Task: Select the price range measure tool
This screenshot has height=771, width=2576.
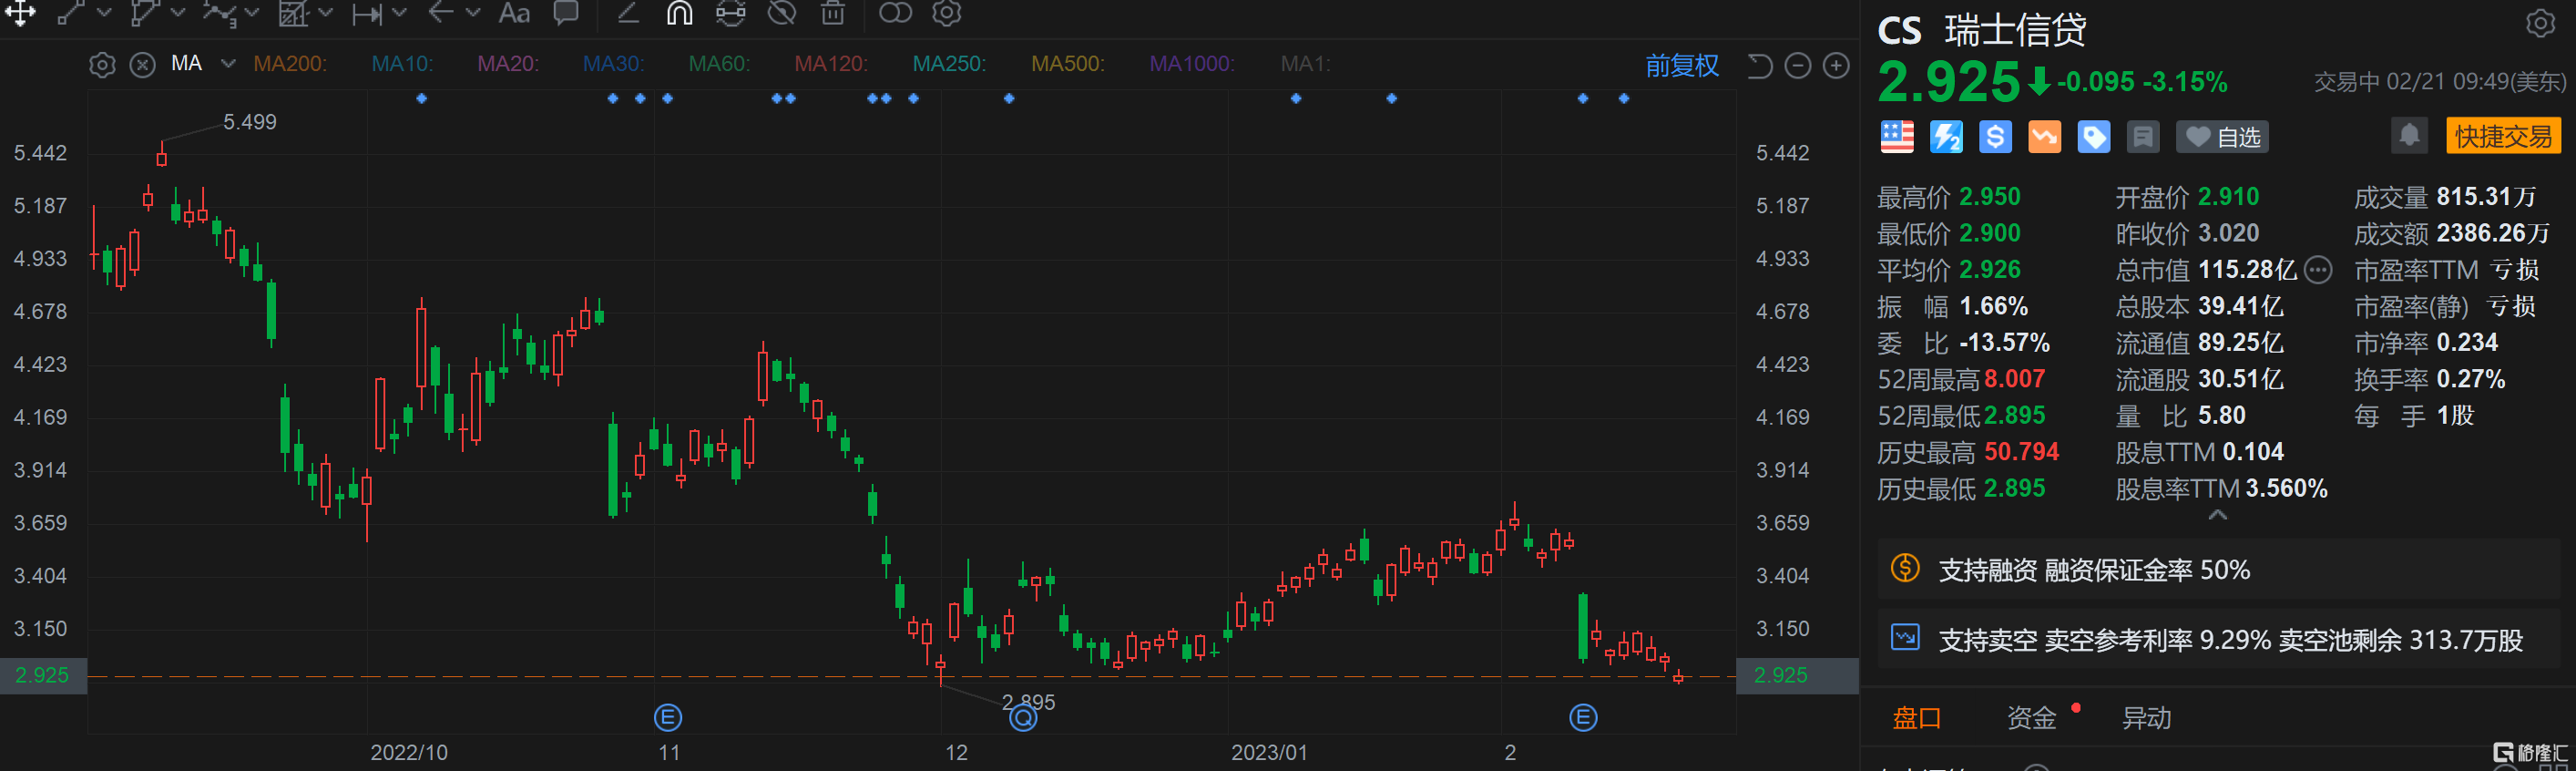Action: point(367,13)
